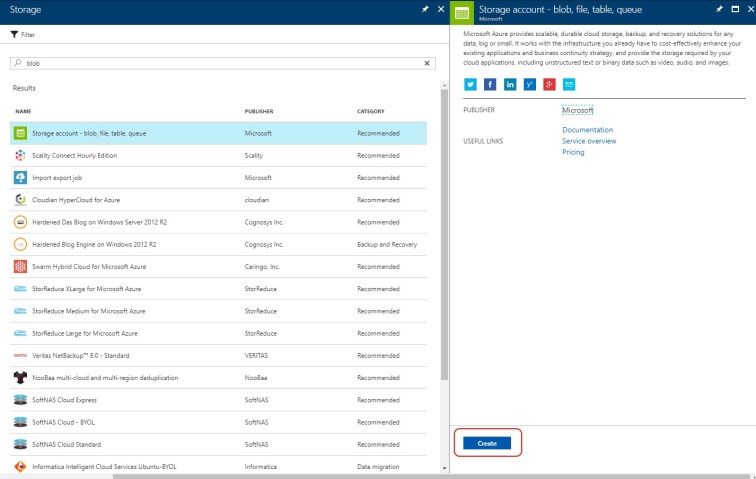
Task: Open the Documentation link
Action: coord(587,130)
